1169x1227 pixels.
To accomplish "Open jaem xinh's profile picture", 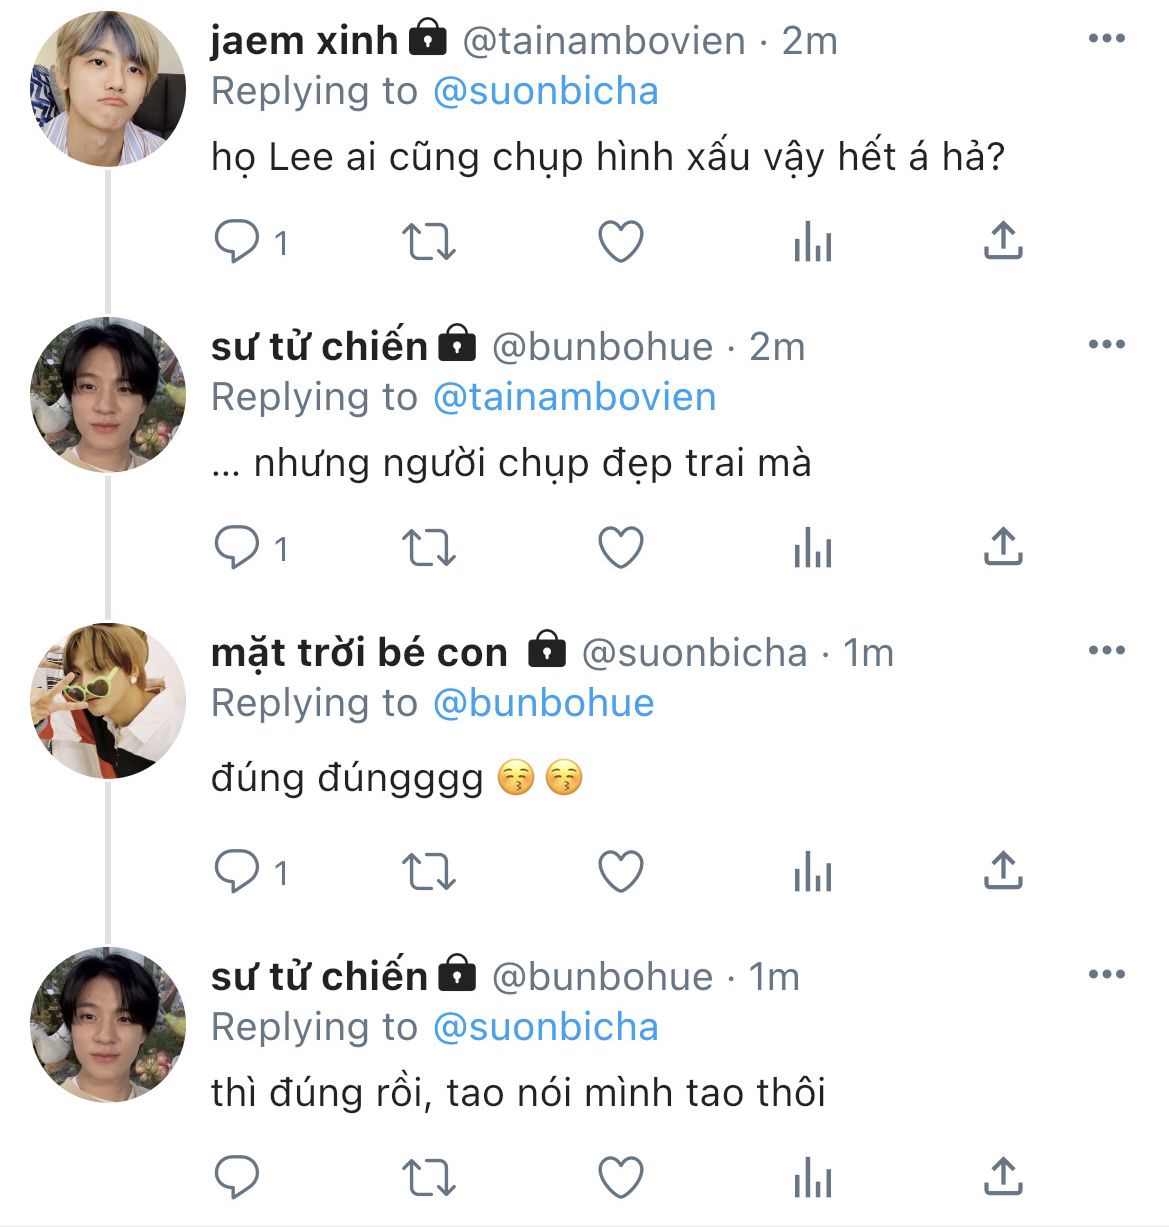I will pos(108,89).
